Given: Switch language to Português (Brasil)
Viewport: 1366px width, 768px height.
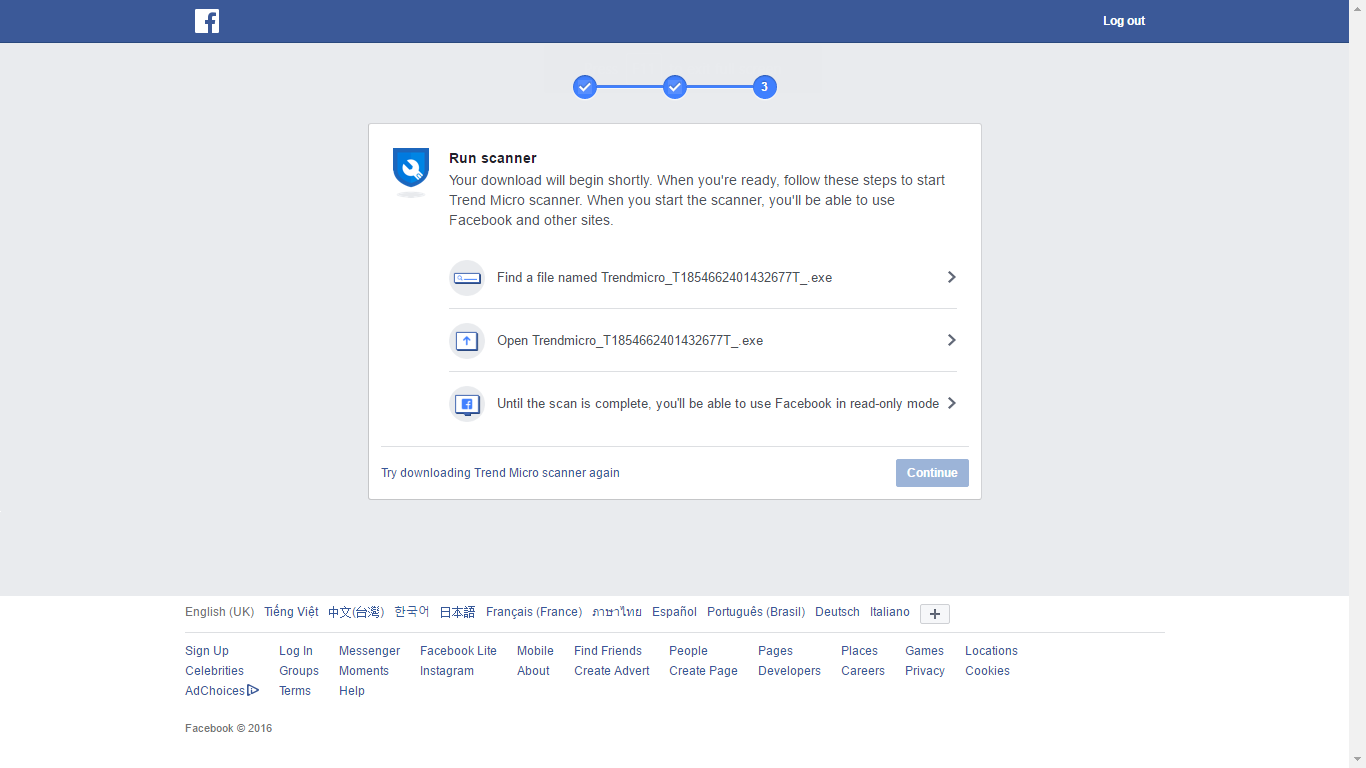Looking at the screenshot, I should click(756, 612).
